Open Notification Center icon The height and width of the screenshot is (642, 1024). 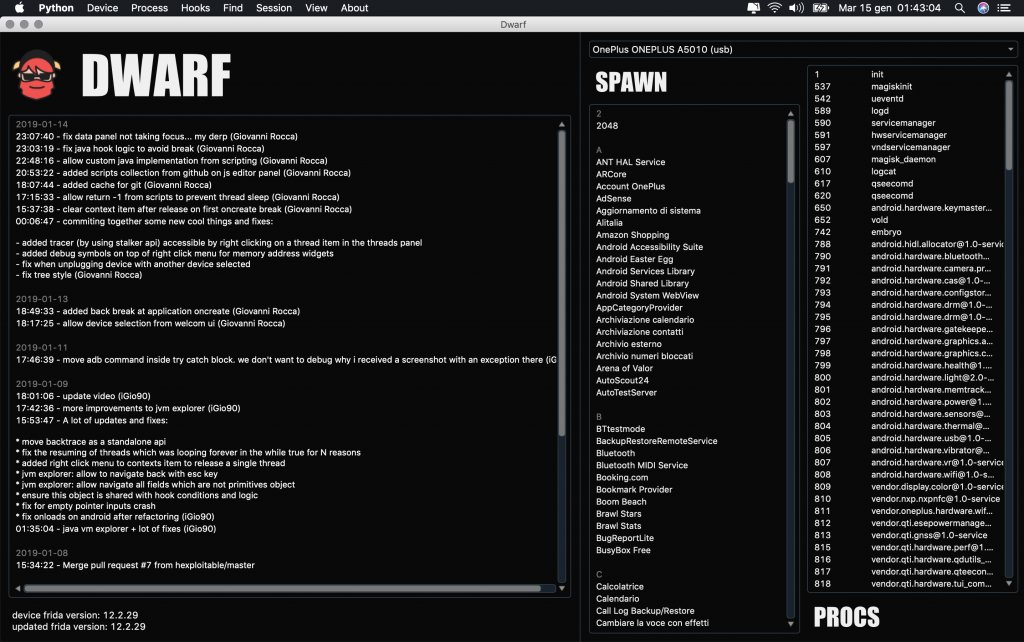1004,8
